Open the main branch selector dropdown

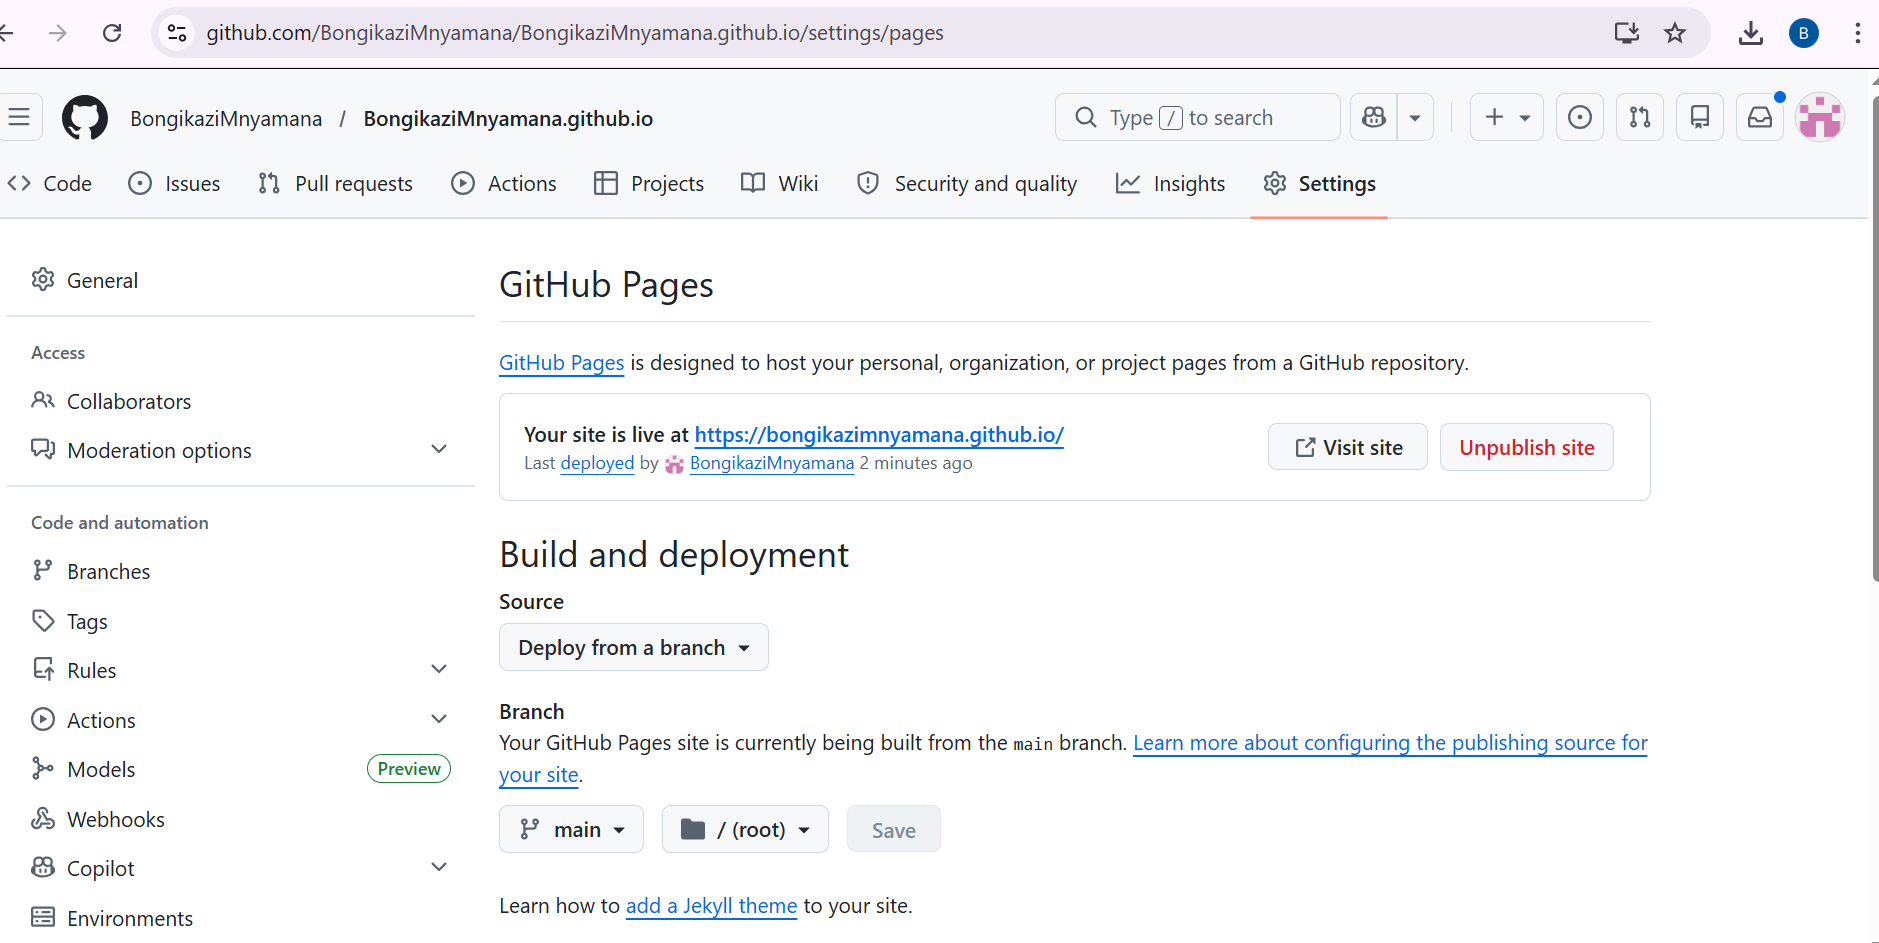pos(571,828)
